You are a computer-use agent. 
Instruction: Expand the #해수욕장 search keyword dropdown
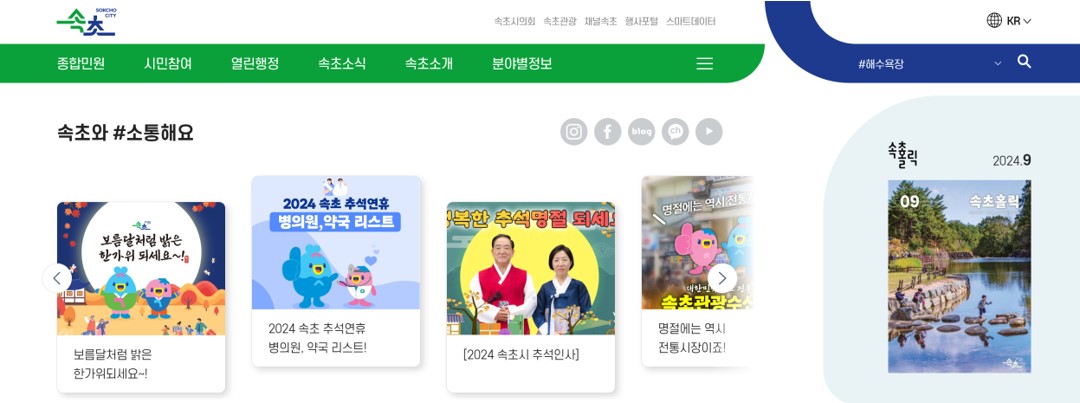pos(998,63)
